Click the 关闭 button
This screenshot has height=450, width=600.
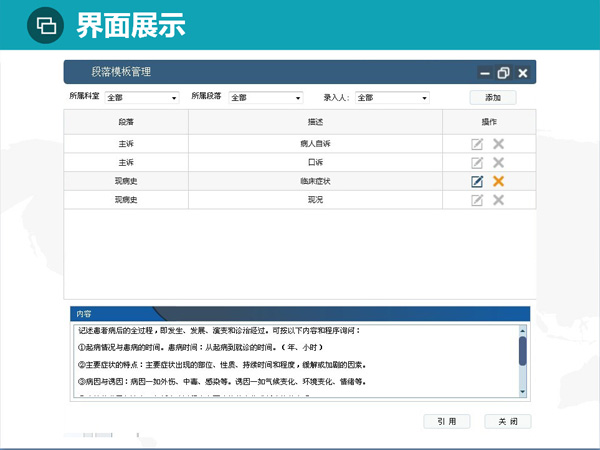(x=508, y=421)
